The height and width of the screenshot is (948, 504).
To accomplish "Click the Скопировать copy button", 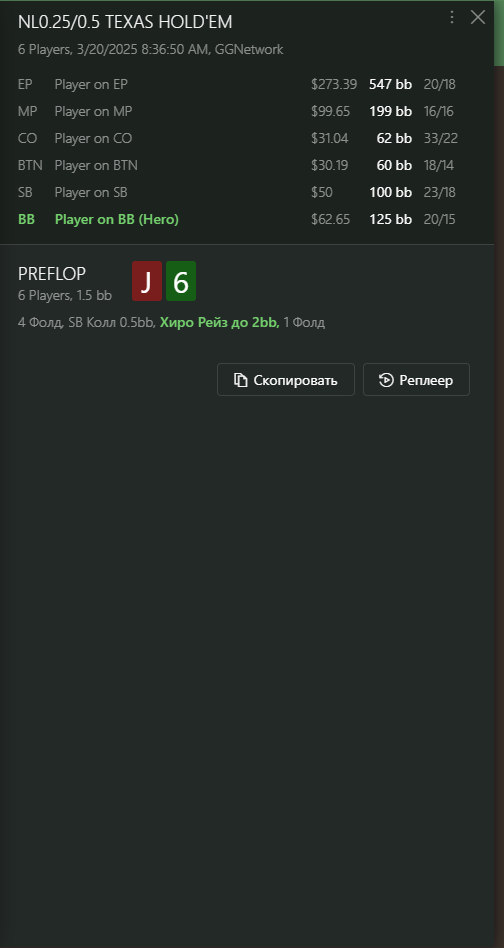I will tap(286, 380).
